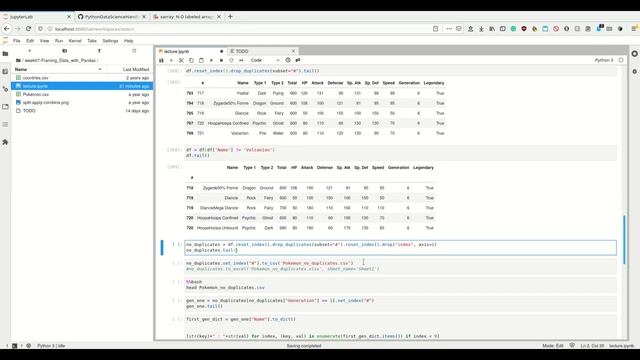This screenshot has width=640, height=360.
Task: Select countries.csv in the file browser
Action: (x=82, y=78)
